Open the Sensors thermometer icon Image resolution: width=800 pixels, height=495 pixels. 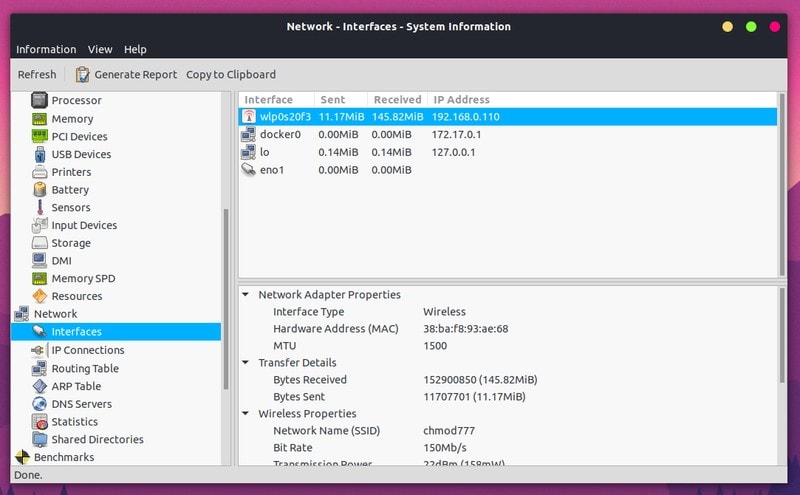pyautogui.click(x=40, y=207)
